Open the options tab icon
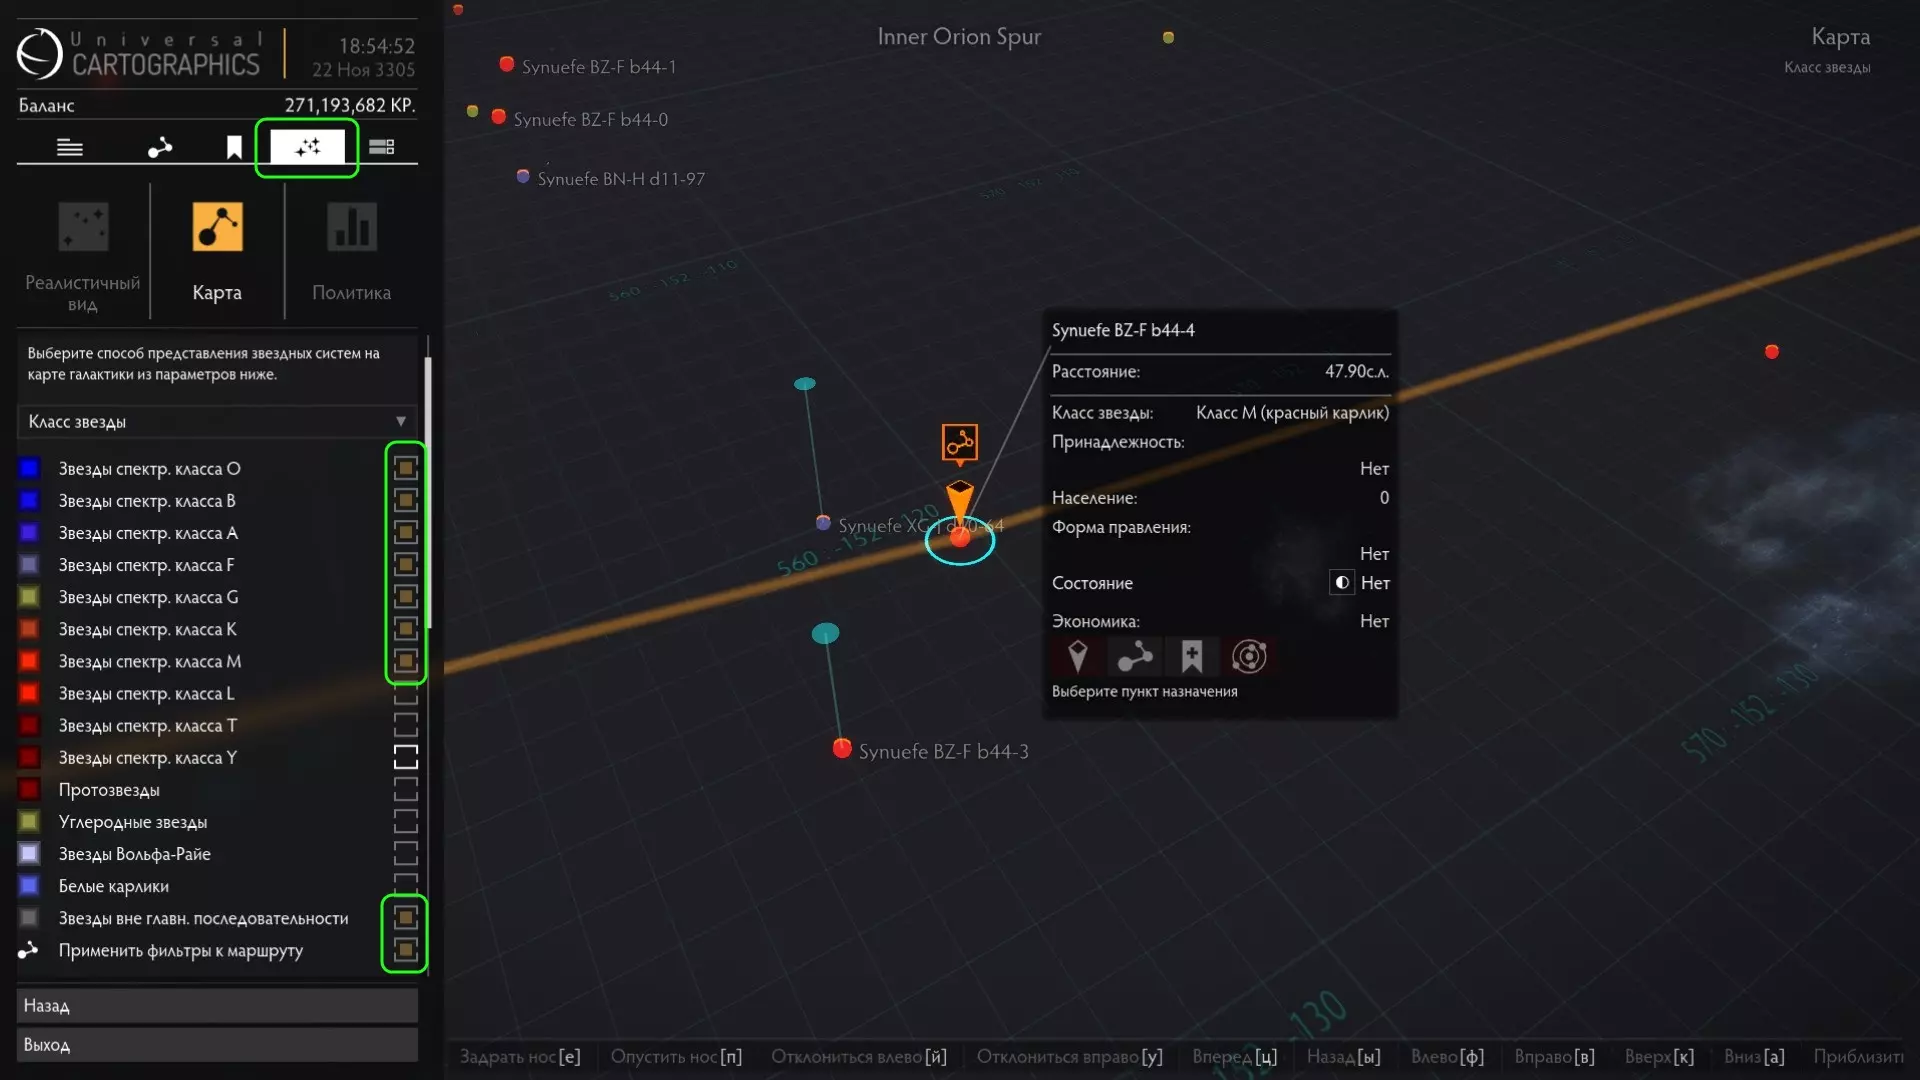Screen dimensions: 1920x1080 pyautogui.click(x=381, y=148)
